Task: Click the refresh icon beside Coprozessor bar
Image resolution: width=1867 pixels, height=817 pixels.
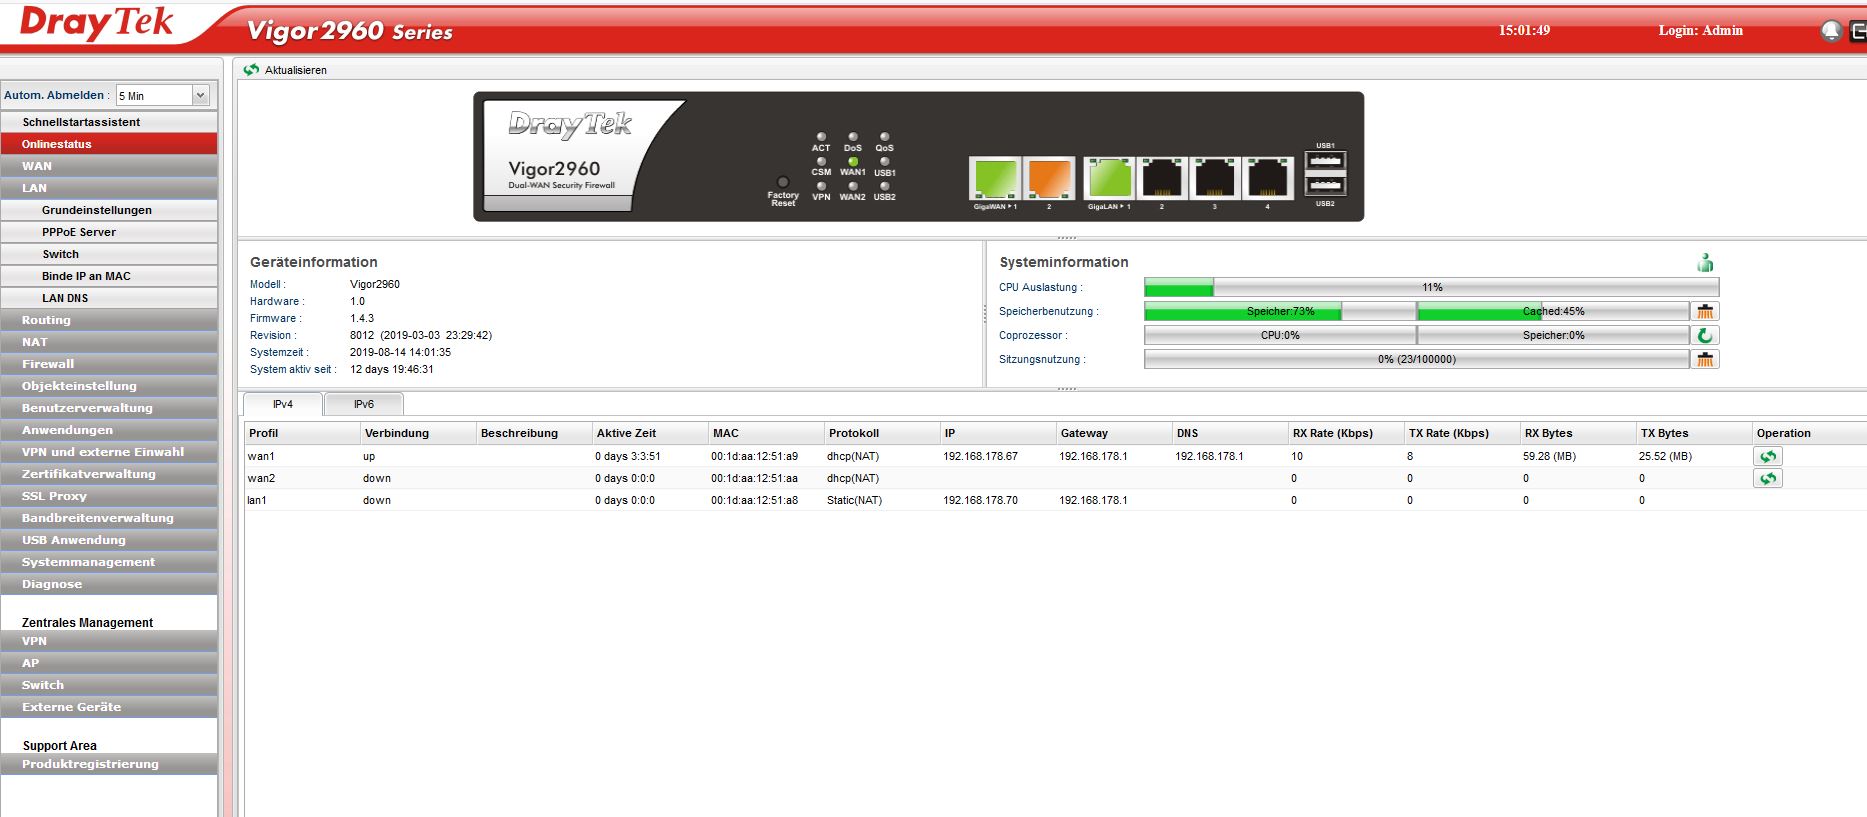Action: tap(1705, 335)
